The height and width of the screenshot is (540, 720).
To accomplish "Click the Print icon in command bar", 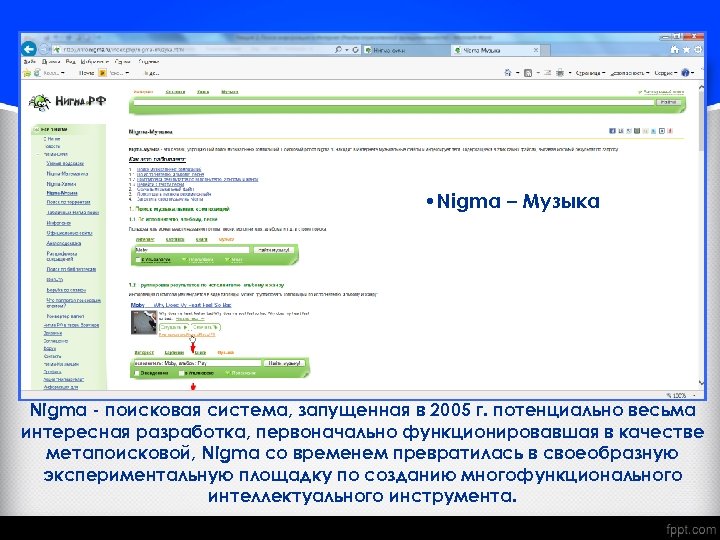I will pos(560,73).
